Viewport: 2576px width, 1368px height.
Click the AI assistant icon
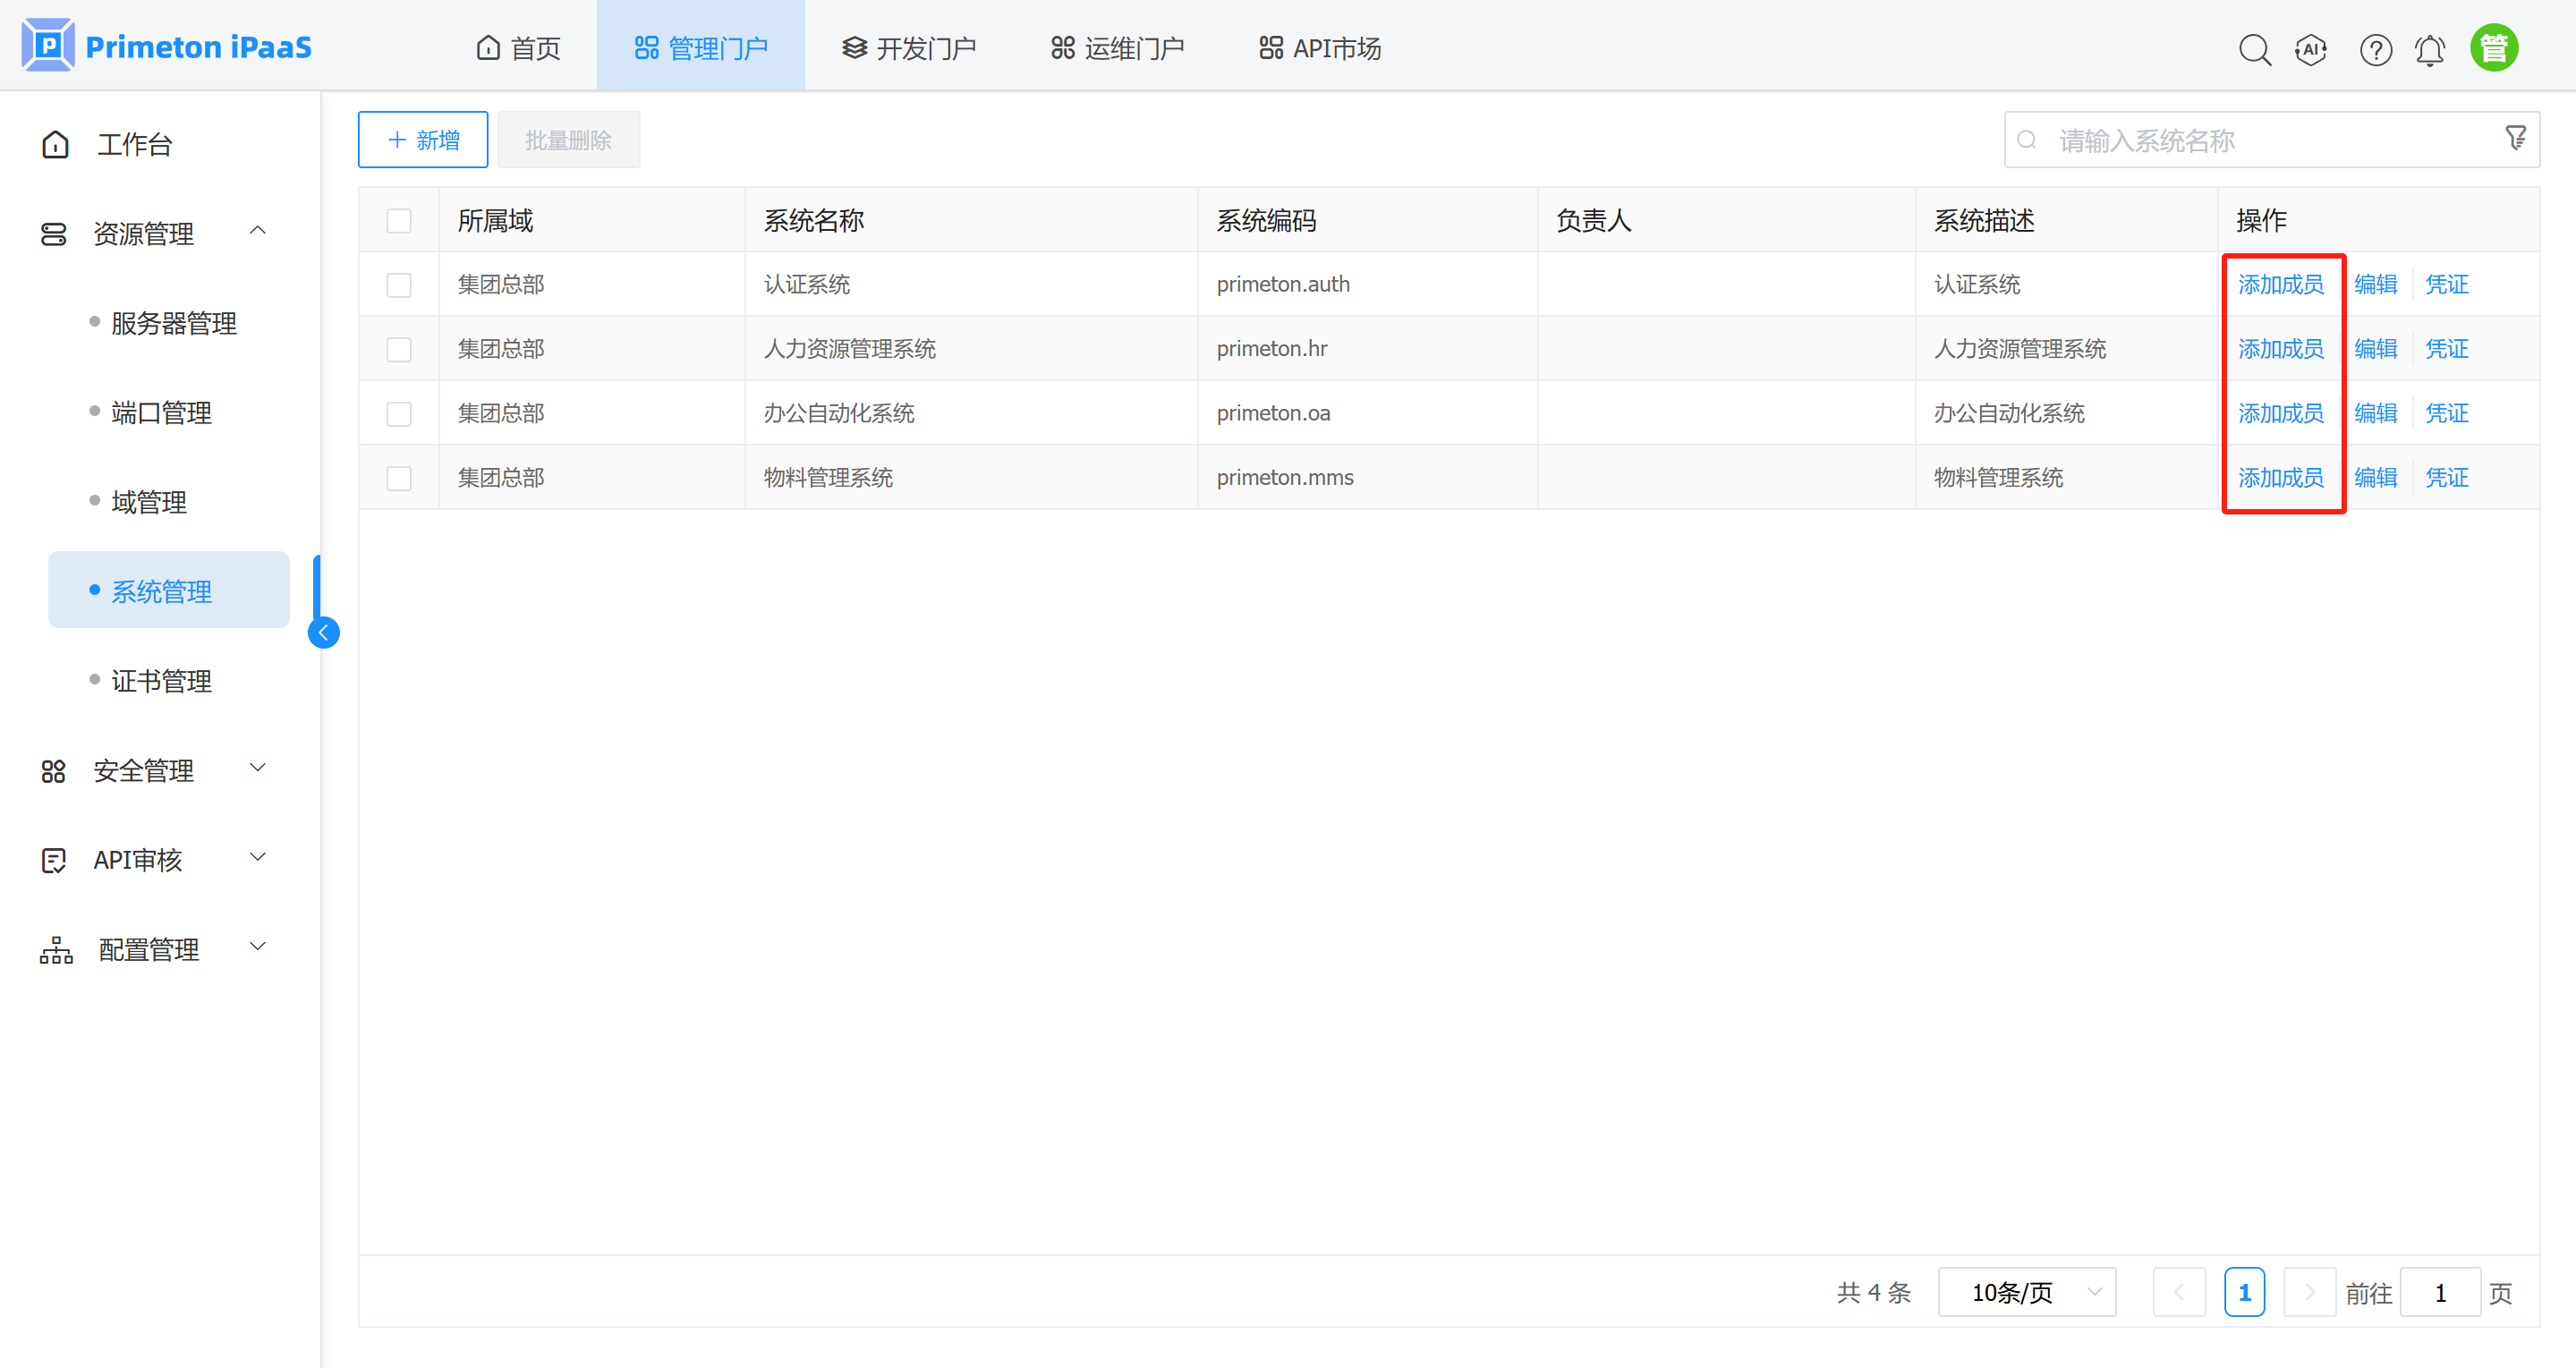pos(2311,49)
